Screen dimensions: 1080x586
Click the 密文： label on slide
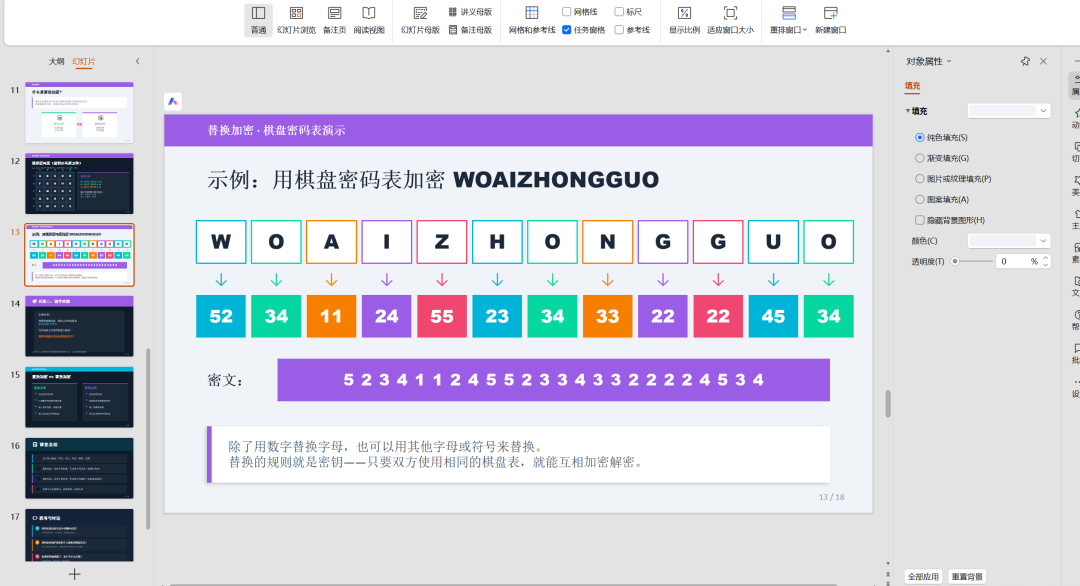[225, 380]
